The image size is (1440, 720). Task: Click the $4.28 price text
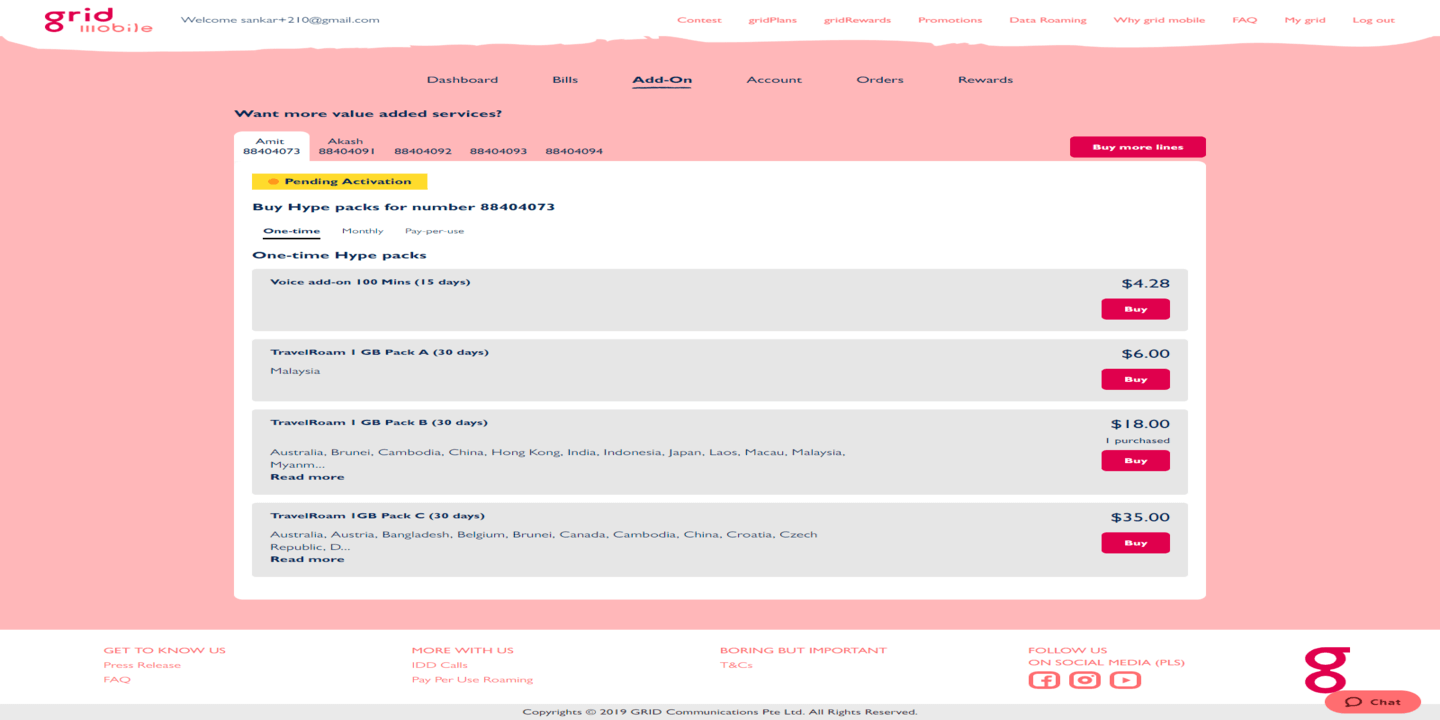[x=1145, y=284]
